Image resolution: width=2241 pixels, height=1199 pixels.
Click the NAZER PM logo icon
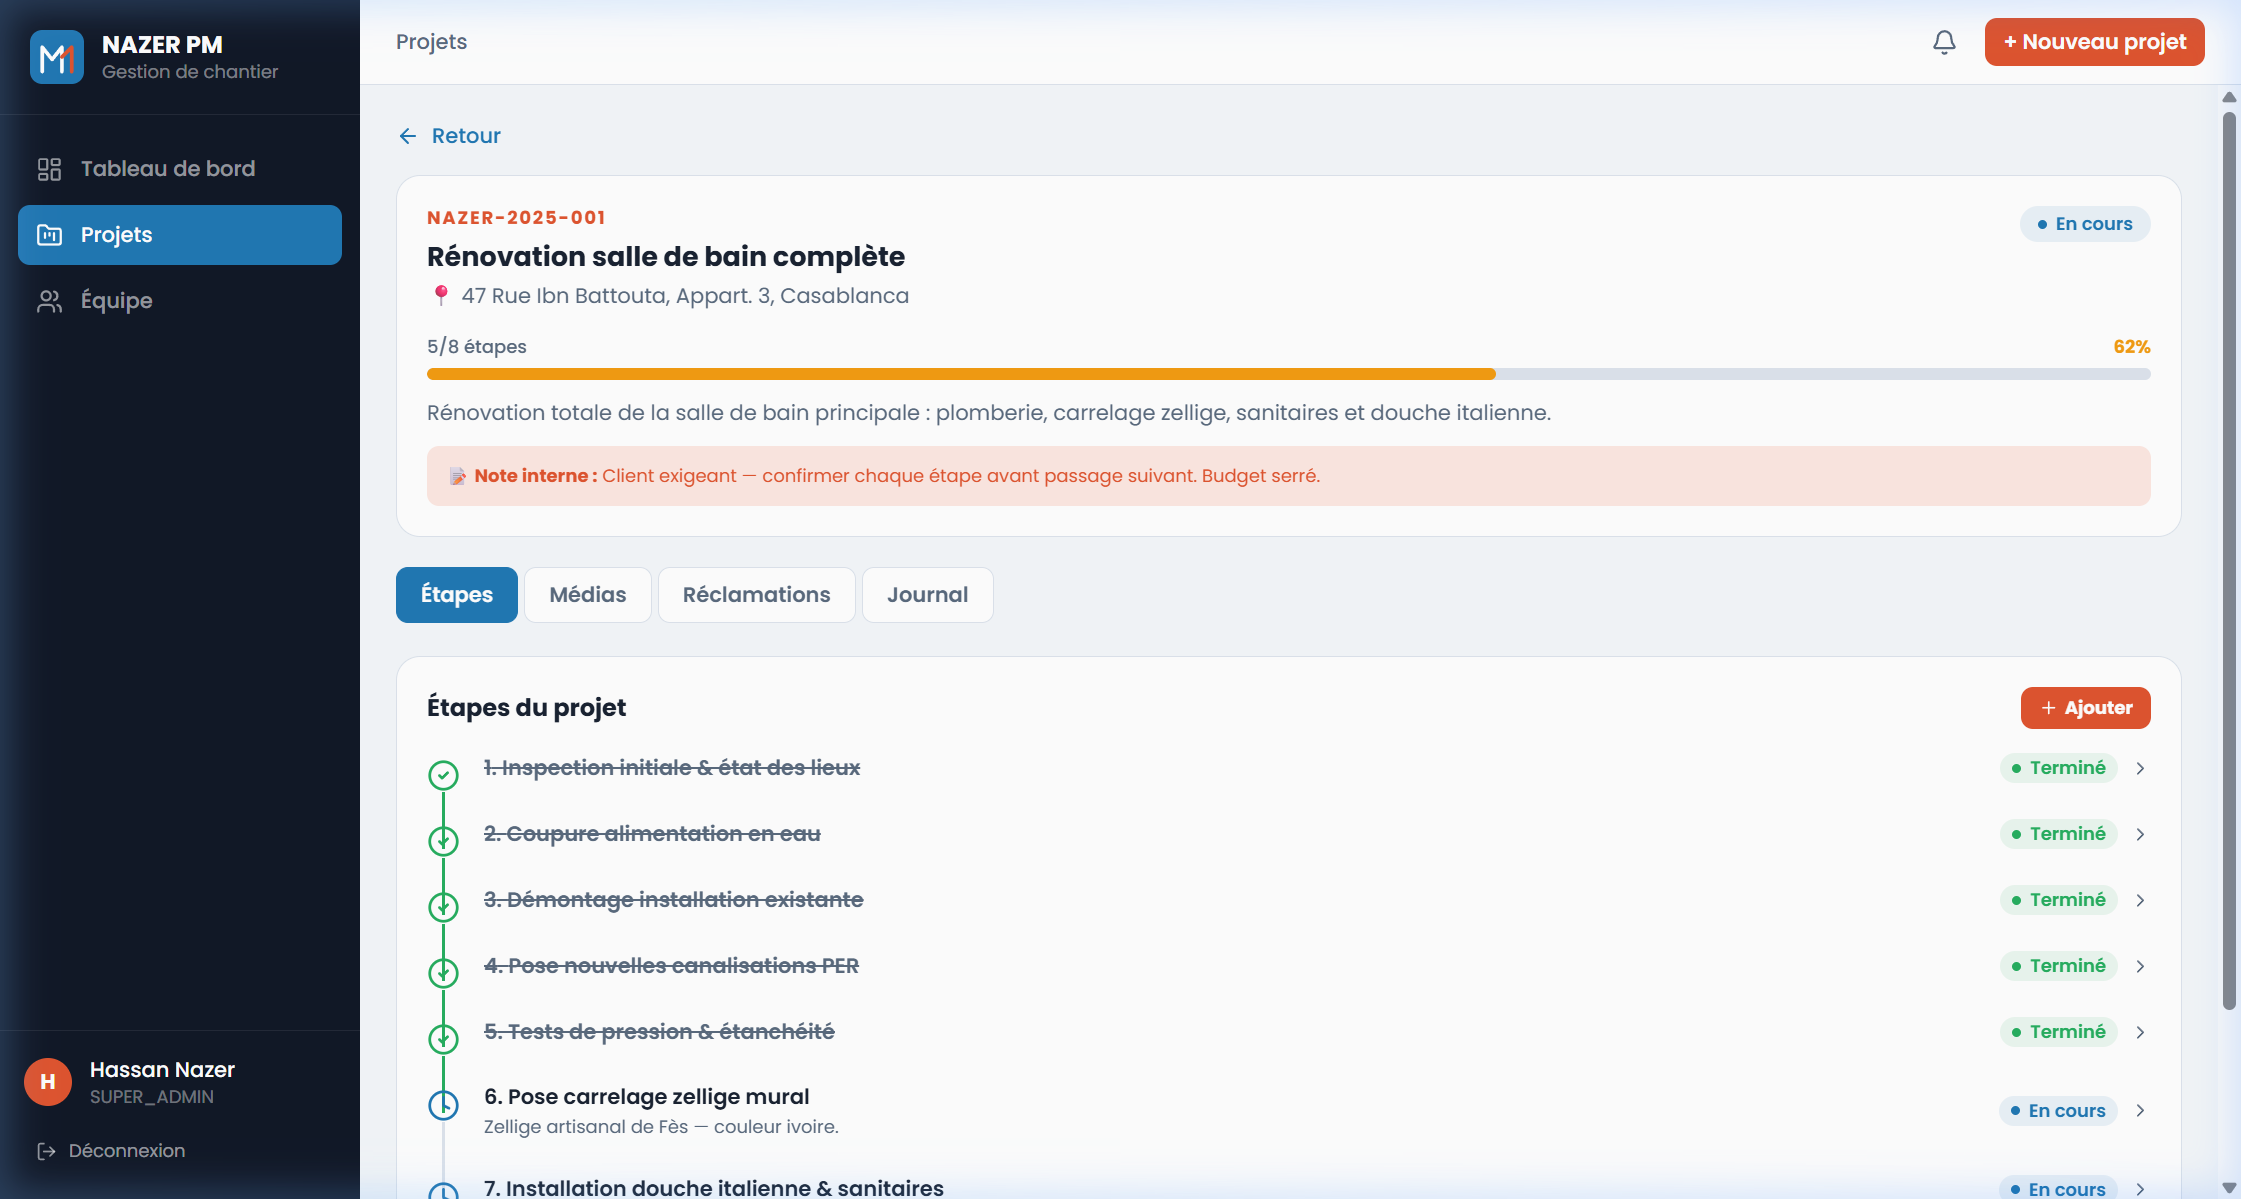click(57, 57)
